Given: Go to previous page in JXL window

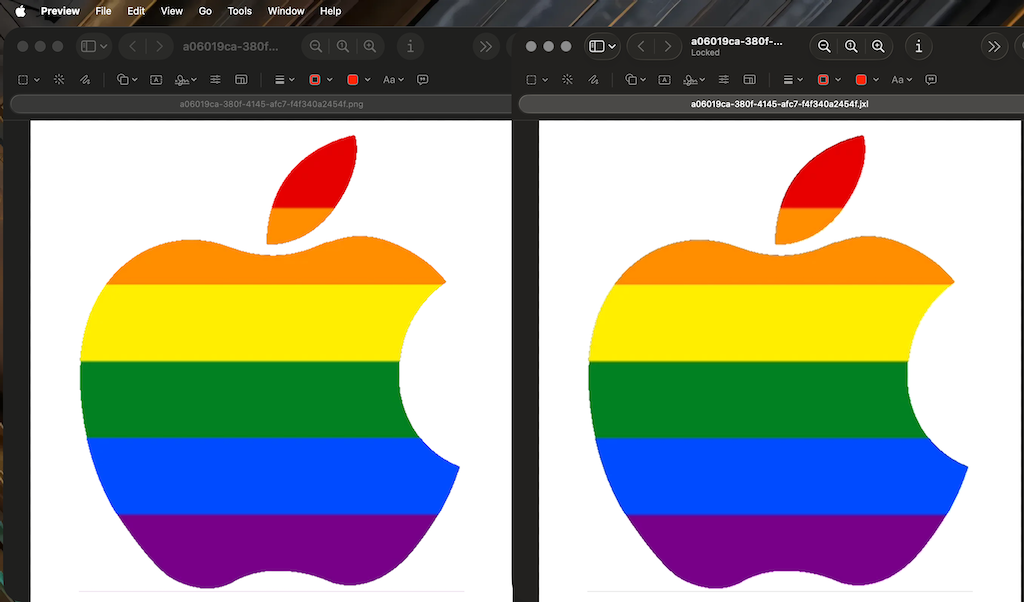Looking at the screenshot, I should pyautogui.click(x=641, y=46).
